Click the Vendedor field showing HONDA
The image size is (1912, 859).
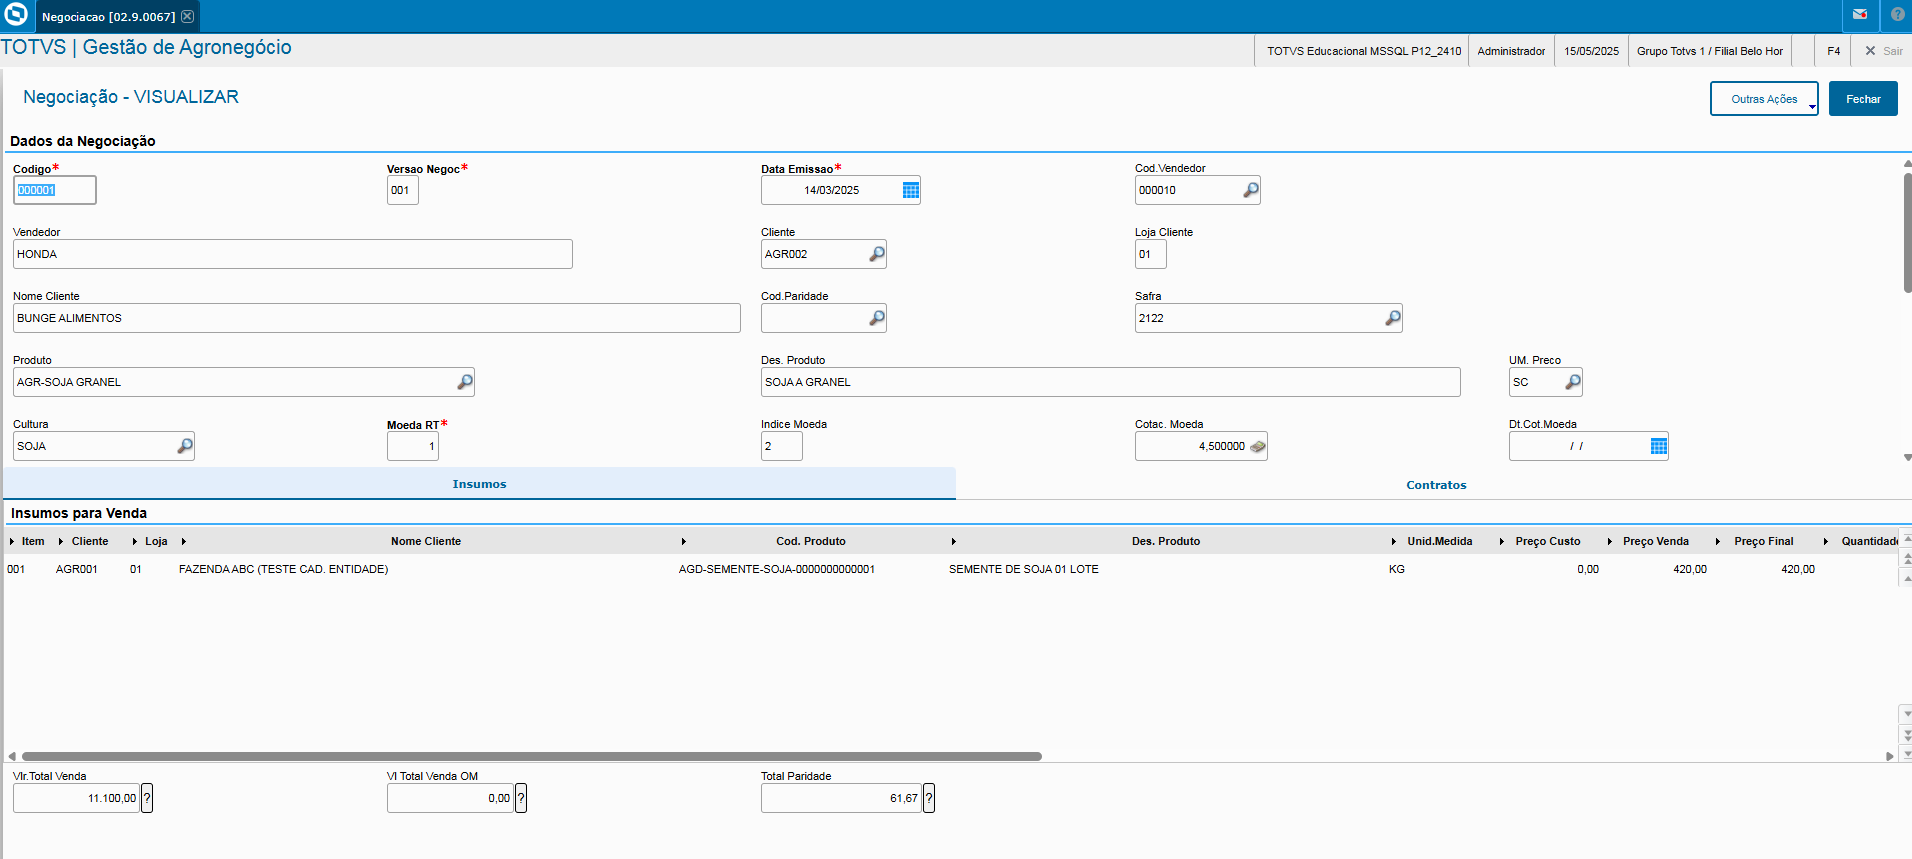(293, 254)
